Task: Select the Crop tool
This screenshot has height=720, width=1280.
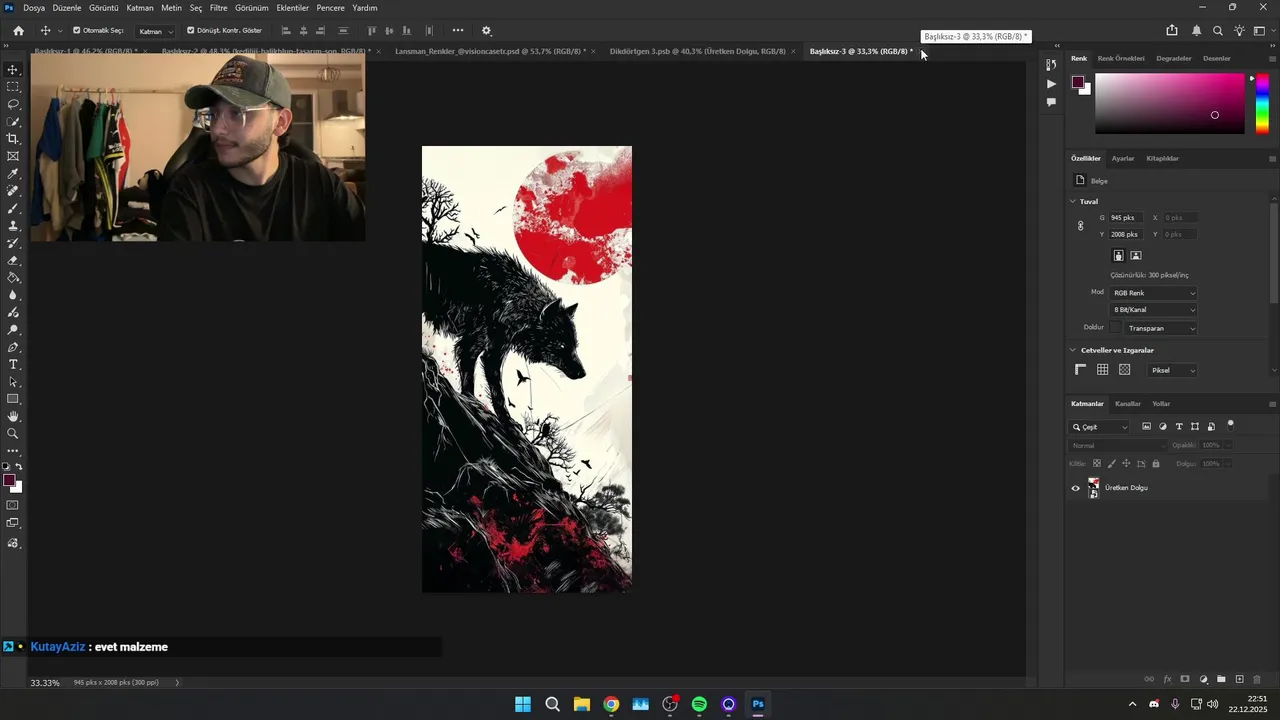Action: 13,139
